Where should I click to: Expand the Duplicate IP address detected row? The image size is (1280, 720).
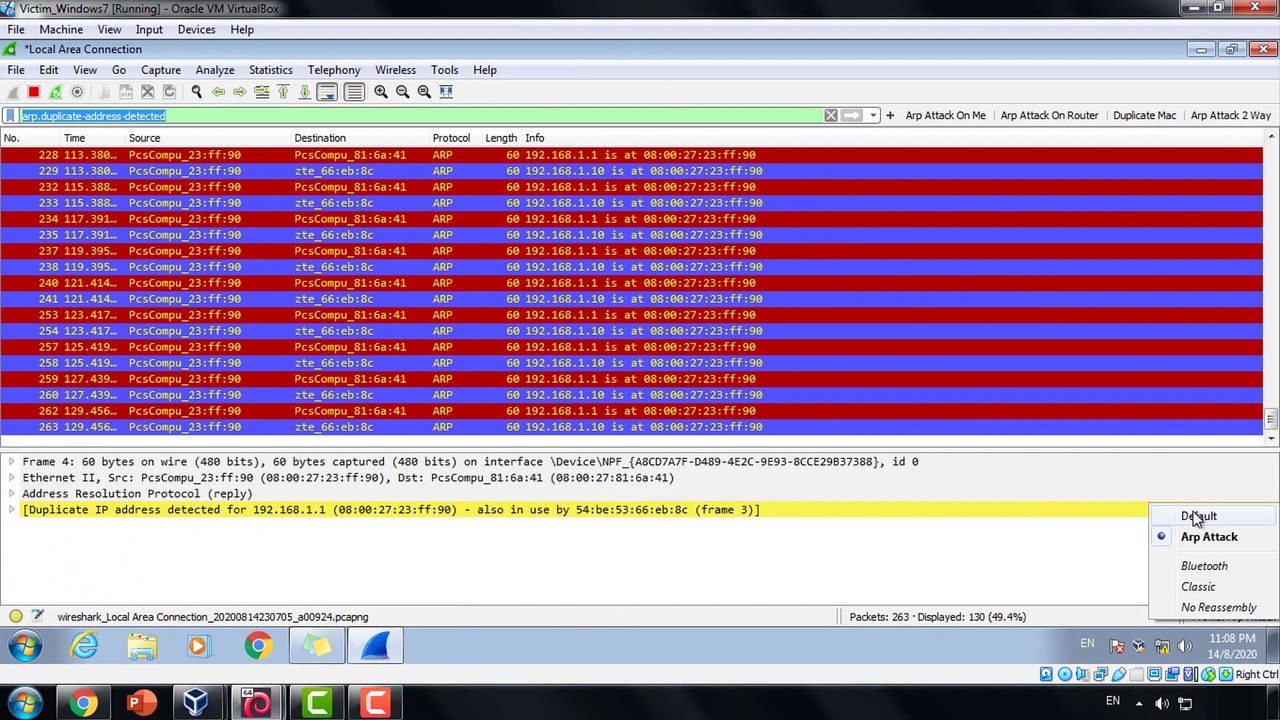(11, 510)
